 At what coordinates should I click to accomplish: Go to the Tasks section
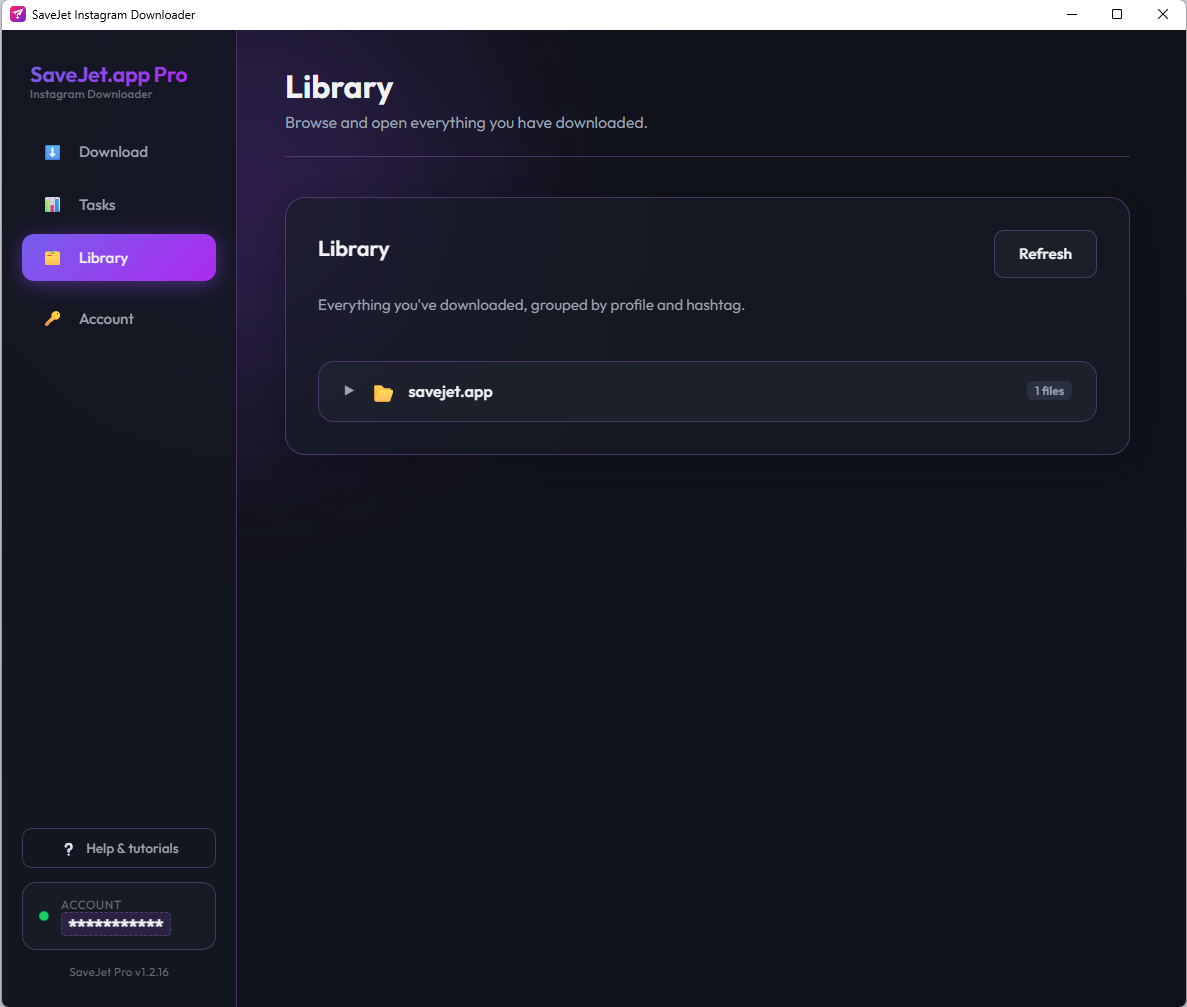119,205
